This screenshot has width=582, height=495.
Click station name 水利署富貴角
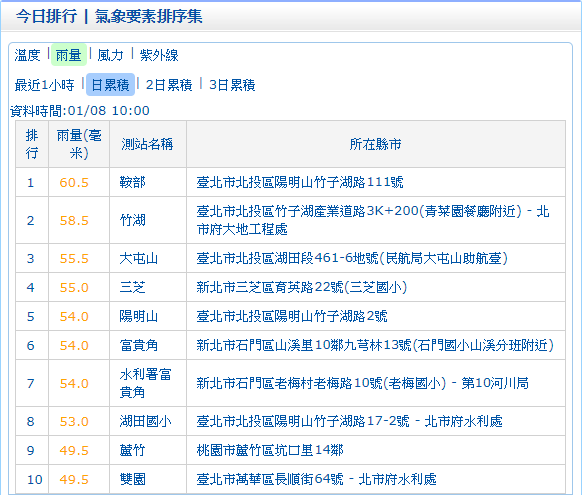[x=146, y=383]
